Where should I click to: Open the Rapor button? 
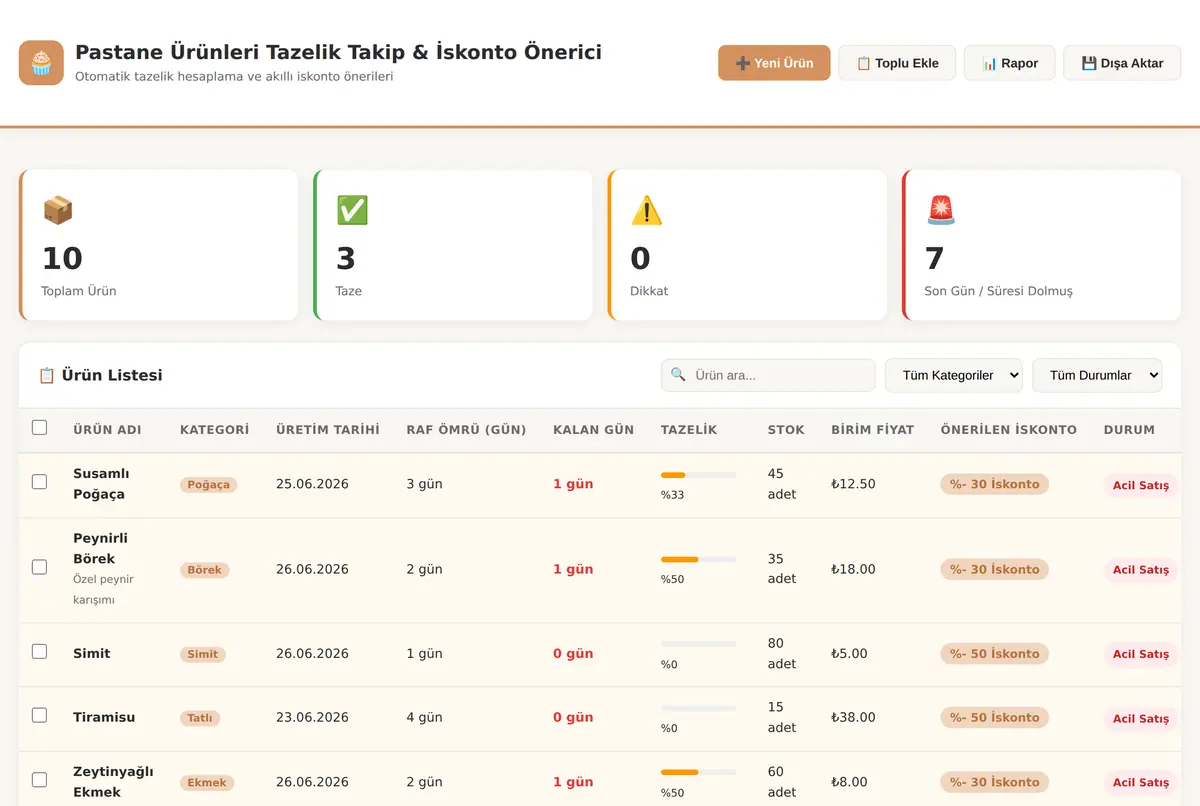click(1010, 63)
